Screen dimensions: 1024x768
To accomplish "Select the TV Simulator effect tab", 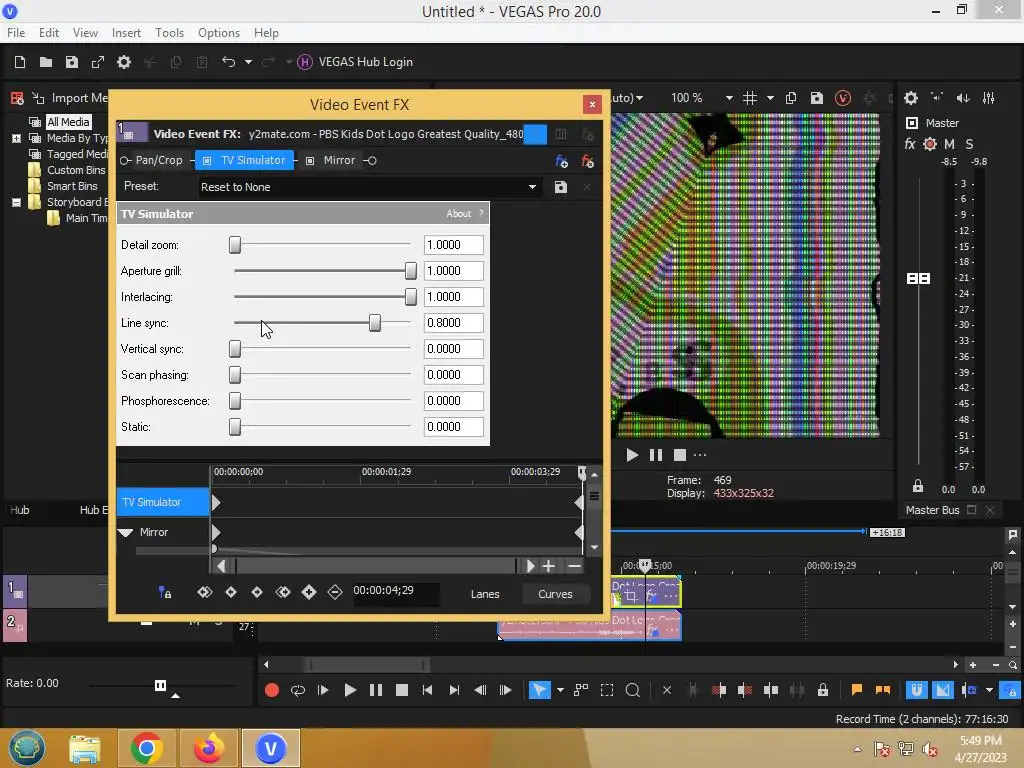I will click(x=245, y=161).
